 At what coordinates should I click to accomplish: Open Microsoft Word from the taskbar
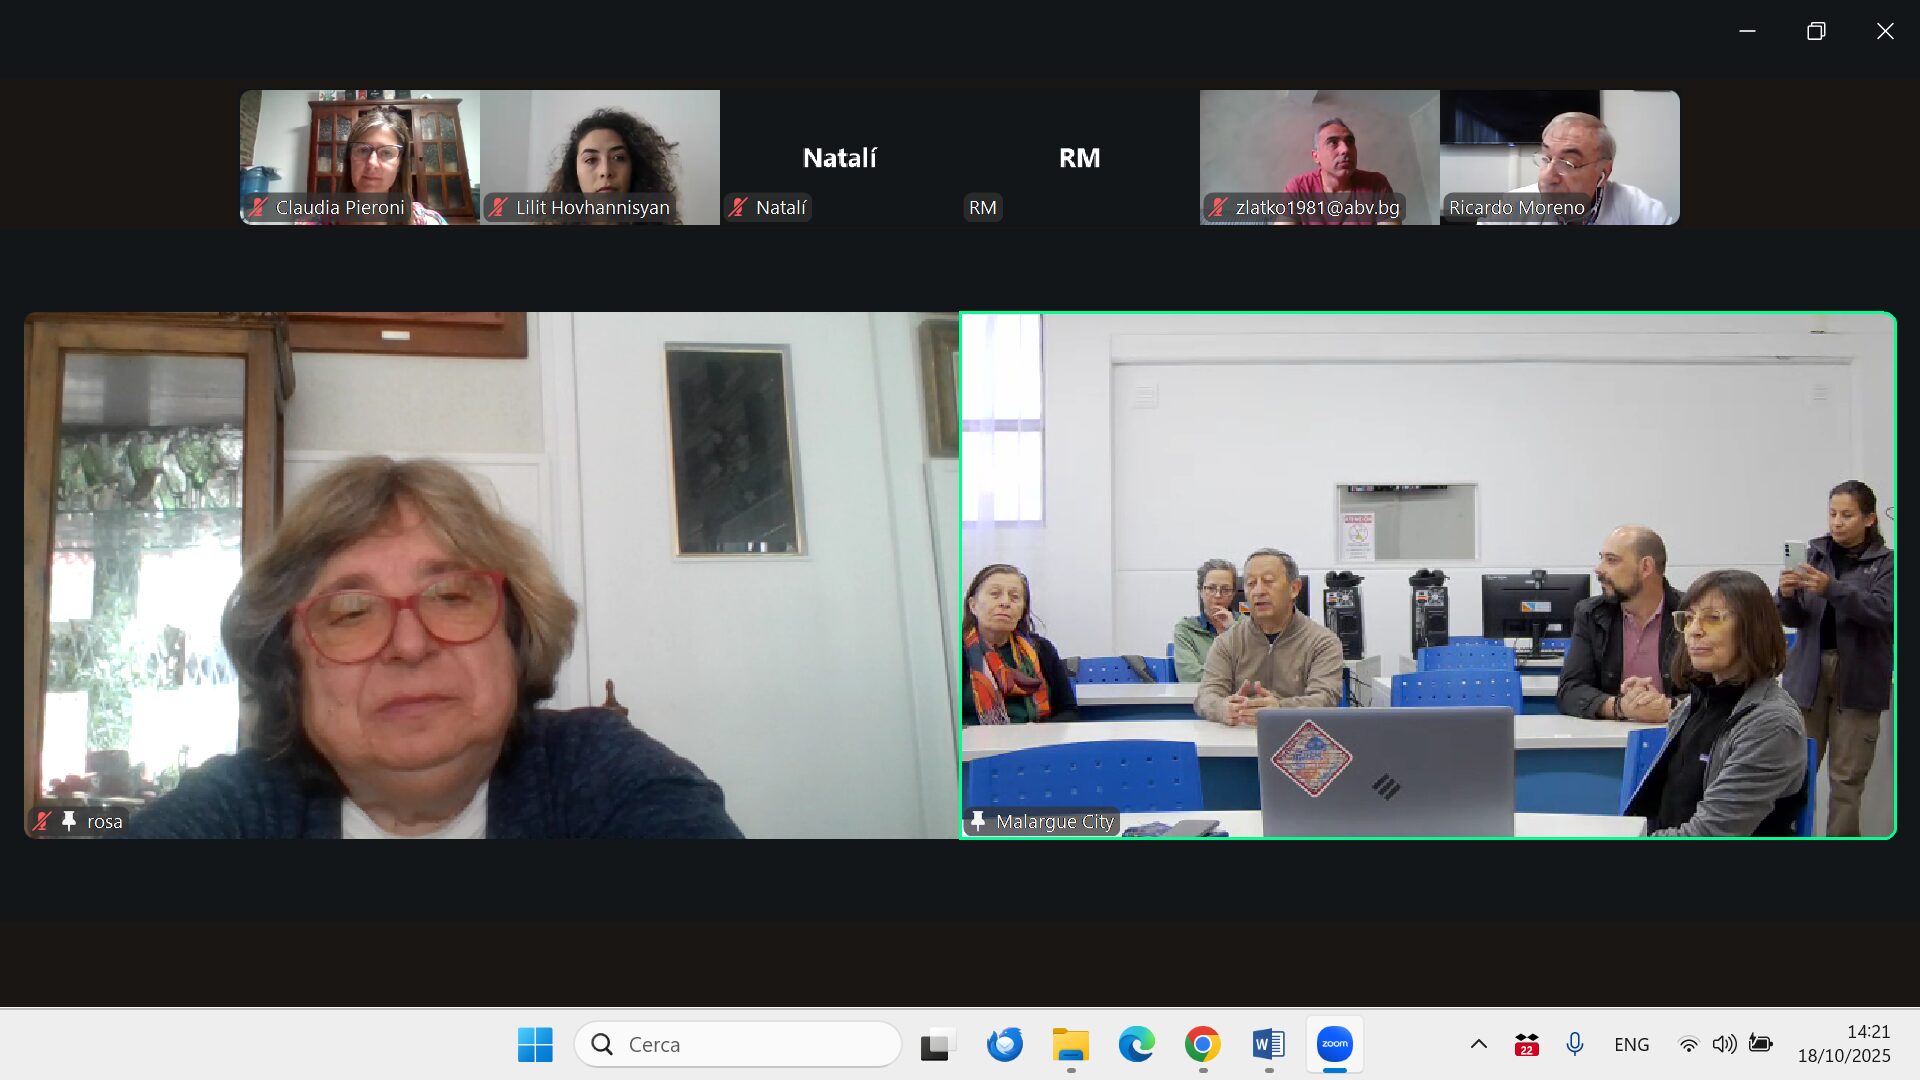point(1268,1044)
